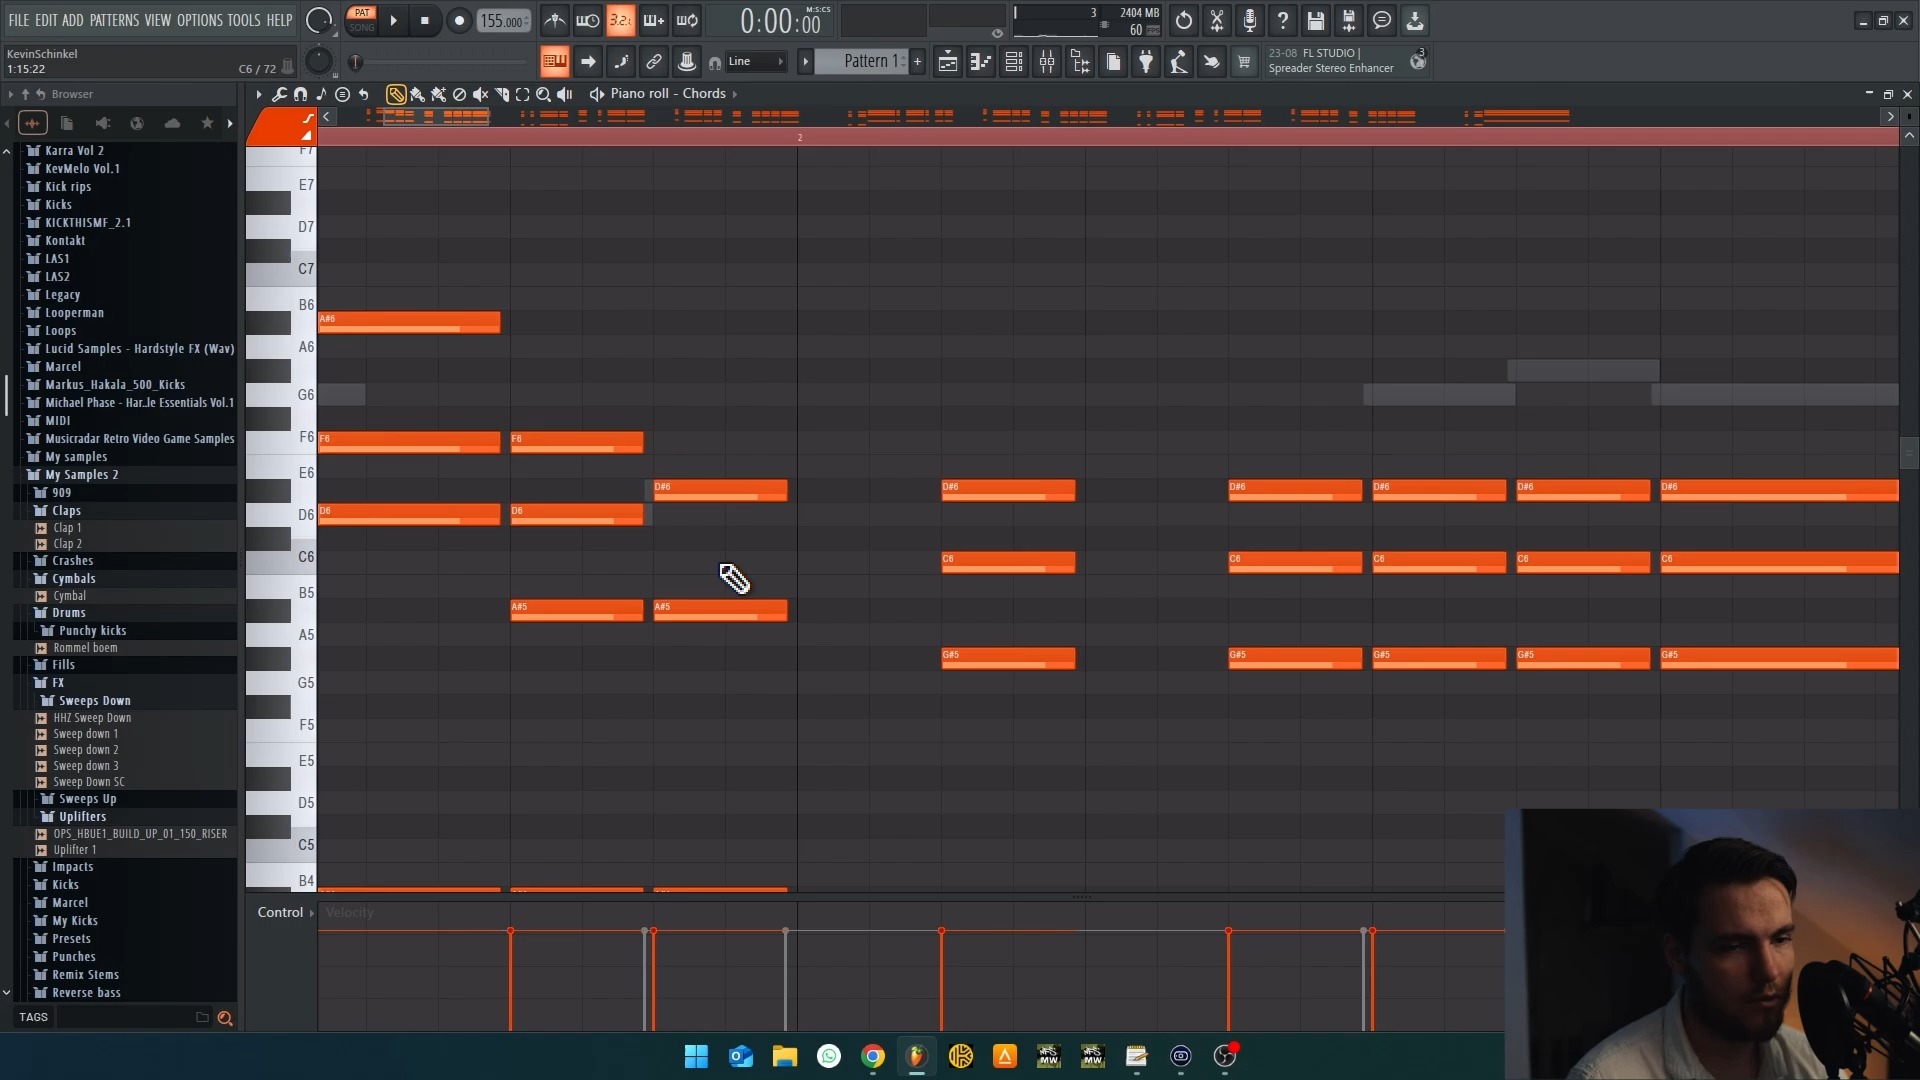The height and width of the screenshot is (1080, 1920).
Task: Click the play button to preview
Action: (393, 20)
